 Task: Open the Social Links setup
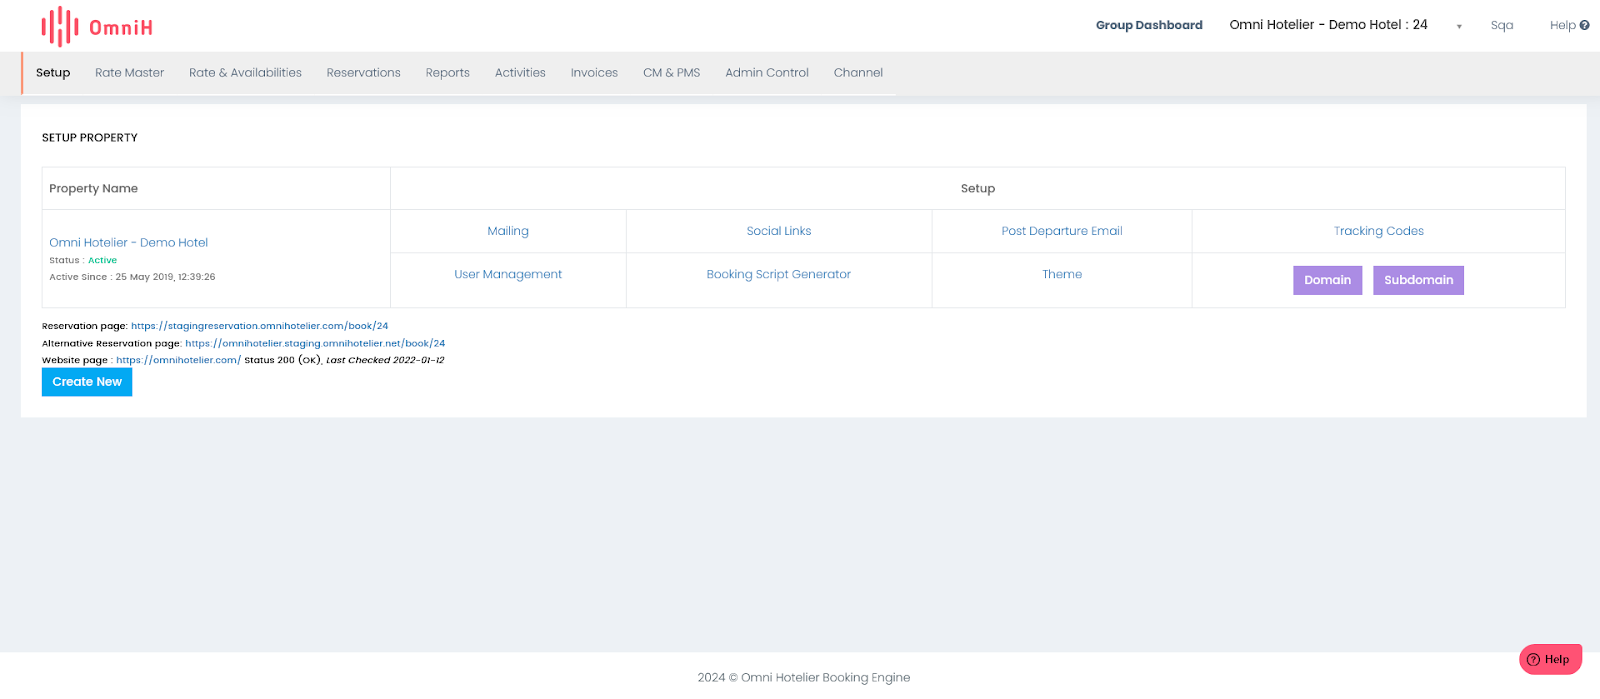pyautogui.click(x=779, y=231)
